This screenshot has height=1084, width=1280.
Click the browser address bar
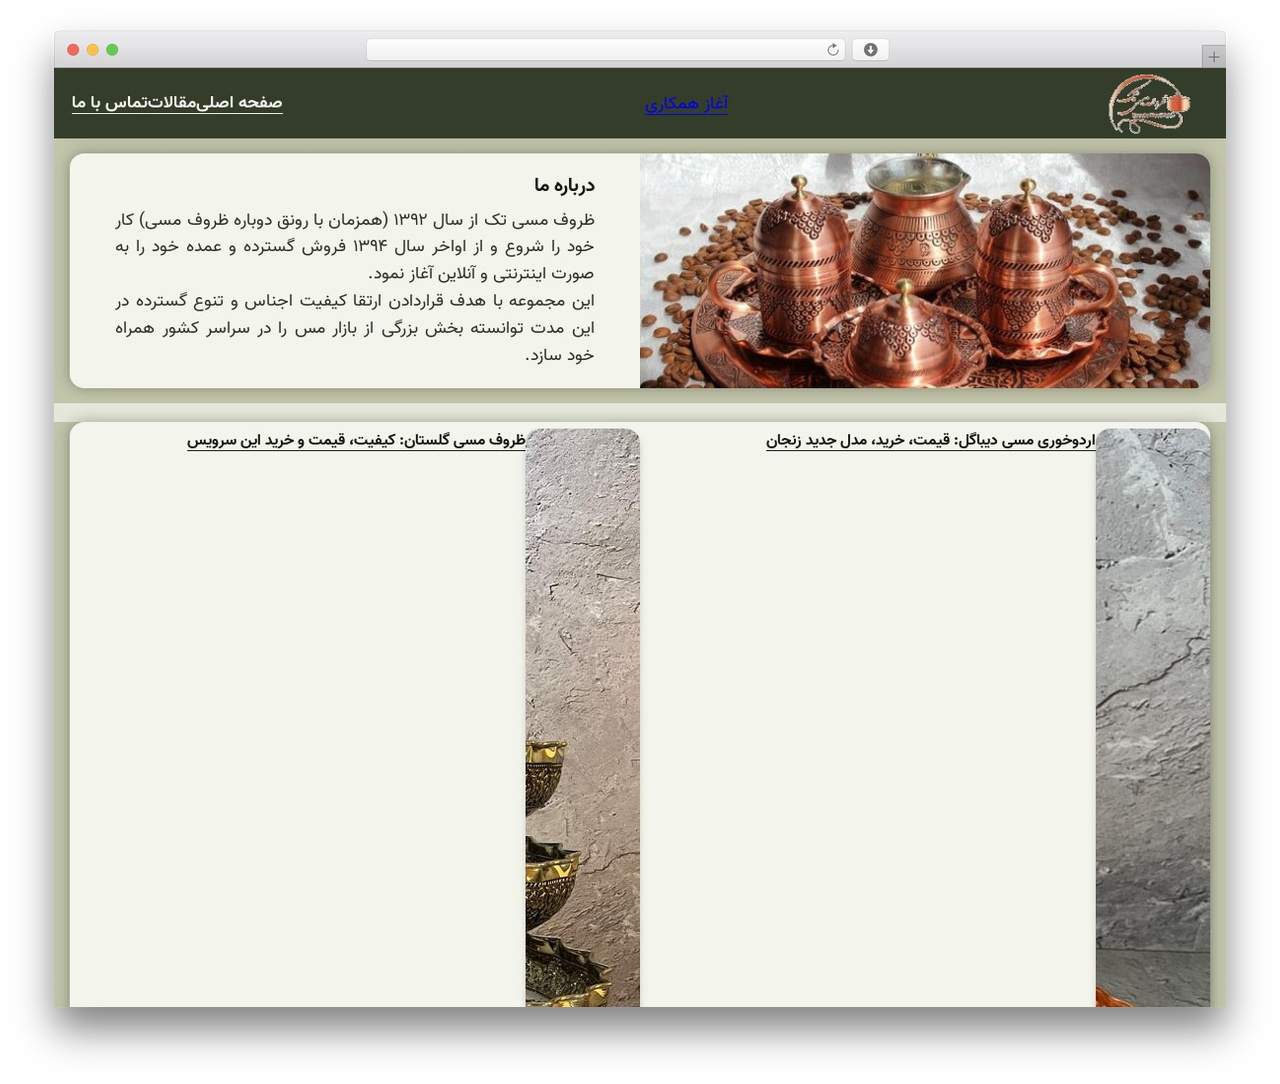[x=605, y=50]
